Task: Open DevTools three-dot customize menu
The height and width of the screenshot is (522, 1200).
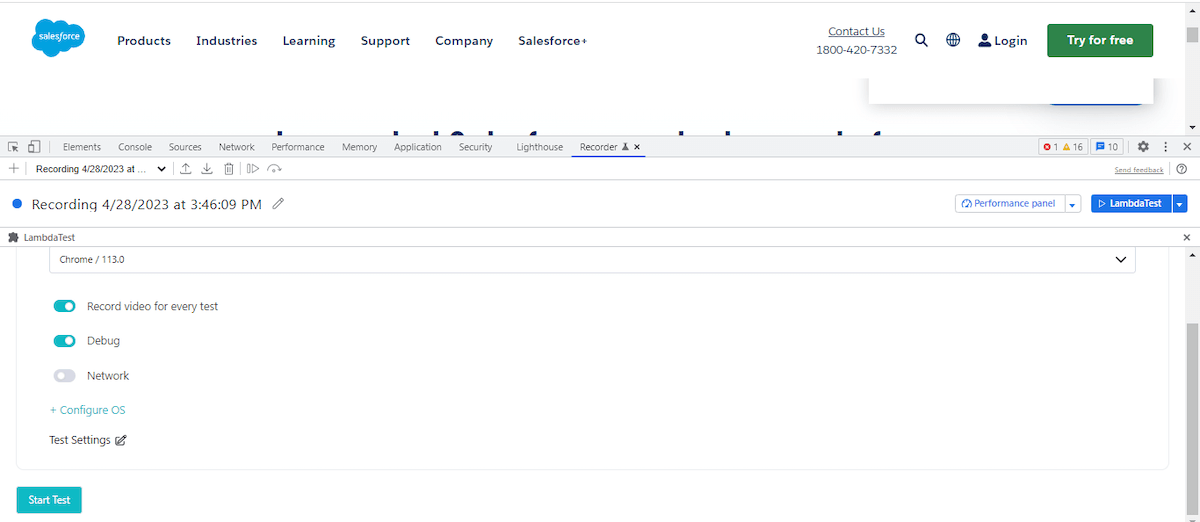Action: pyautogui.click(x=1165, y=146)
